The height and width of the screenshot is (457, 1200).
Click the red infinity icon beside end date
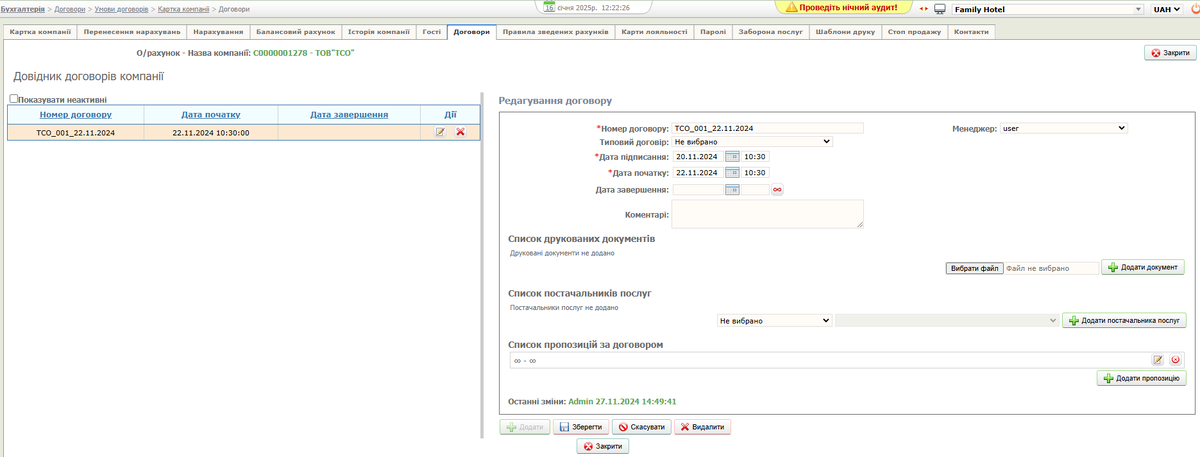[x=776, y=189]
